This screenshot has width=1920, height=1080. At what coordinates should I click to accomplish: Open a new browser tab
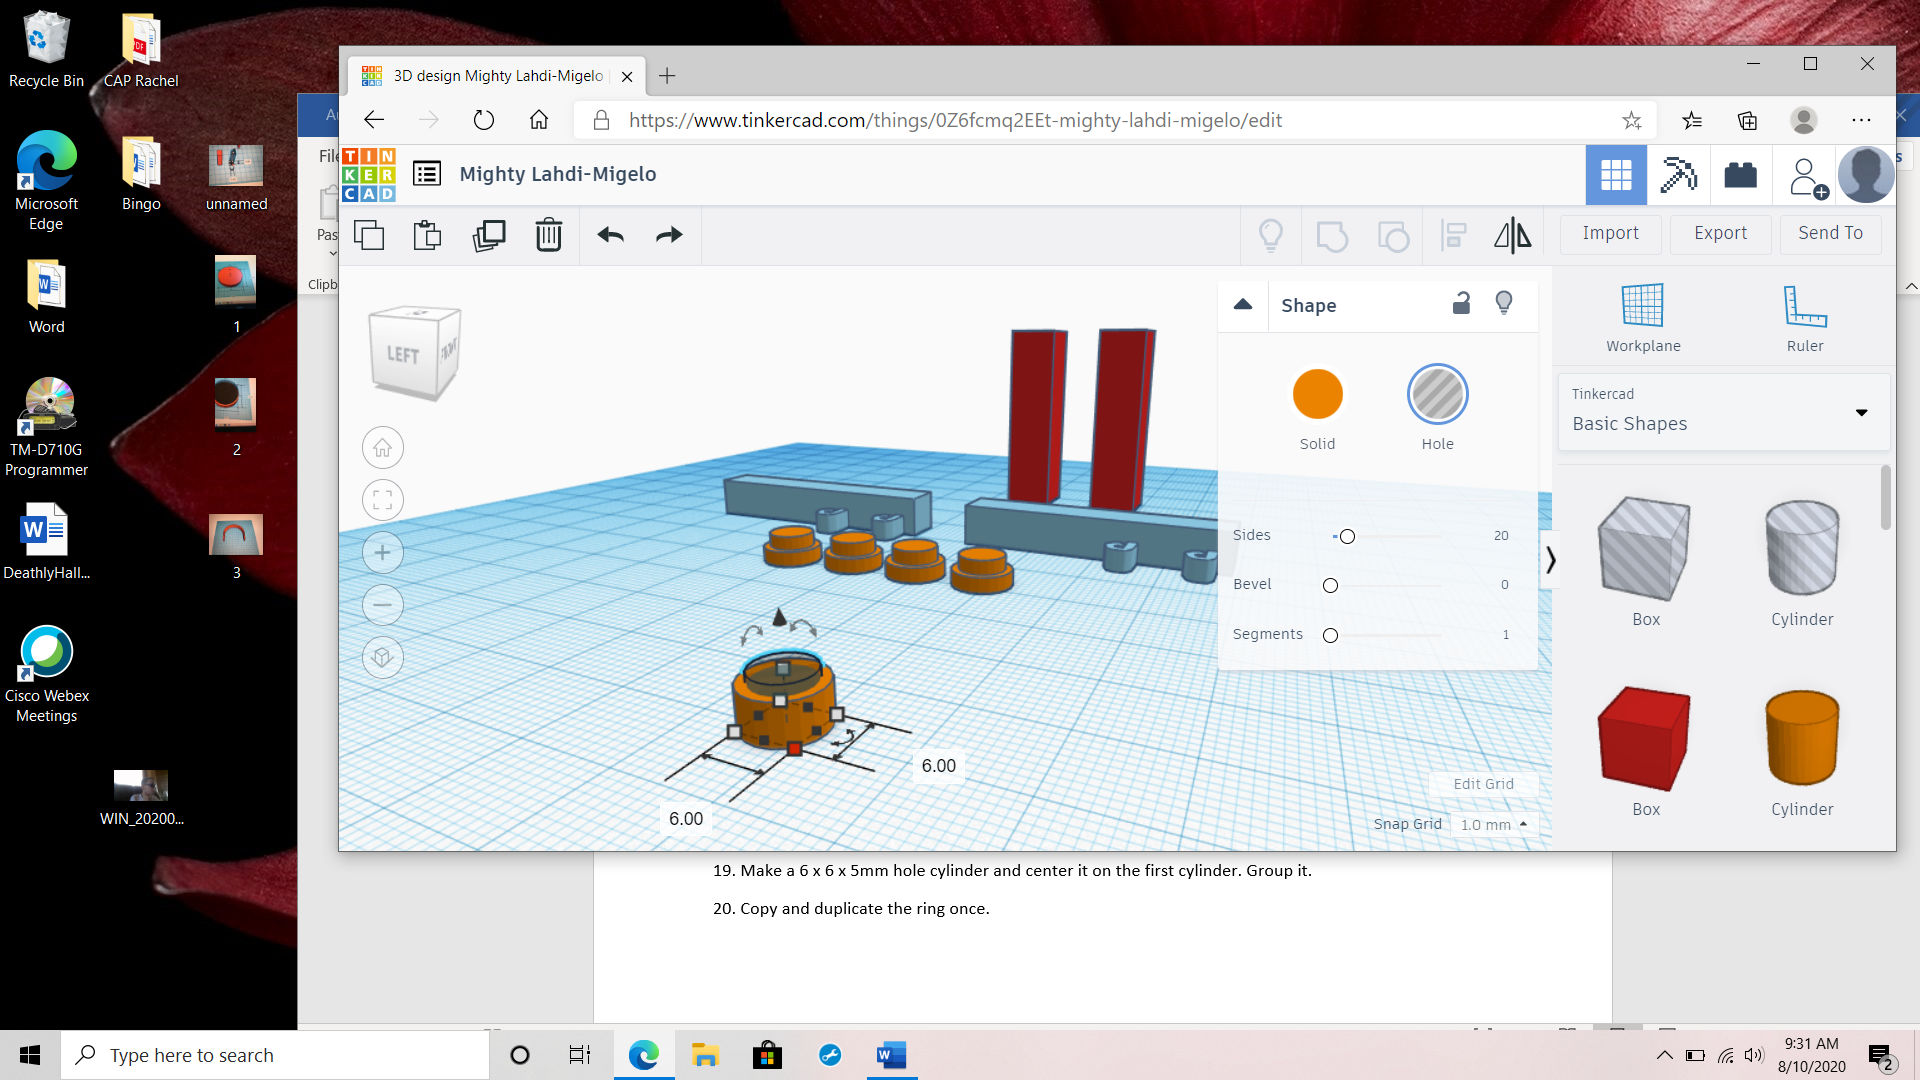tap(667, 76)
